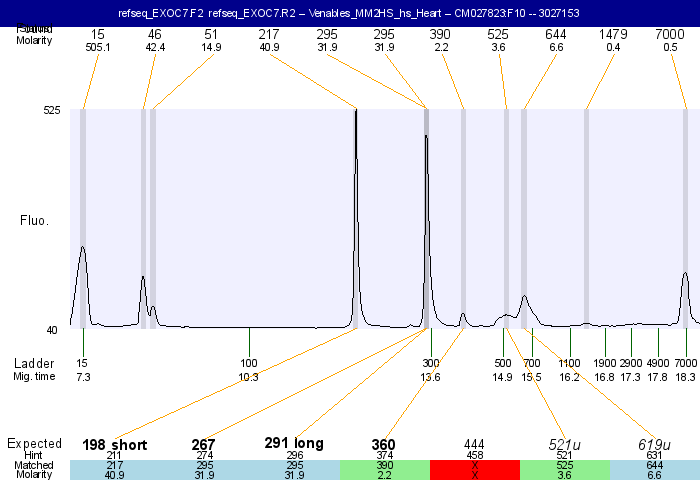This screenshot has width=700, height=480.
Task: Click the 217 peak size label at top
Action: click(x=269, y=34)
